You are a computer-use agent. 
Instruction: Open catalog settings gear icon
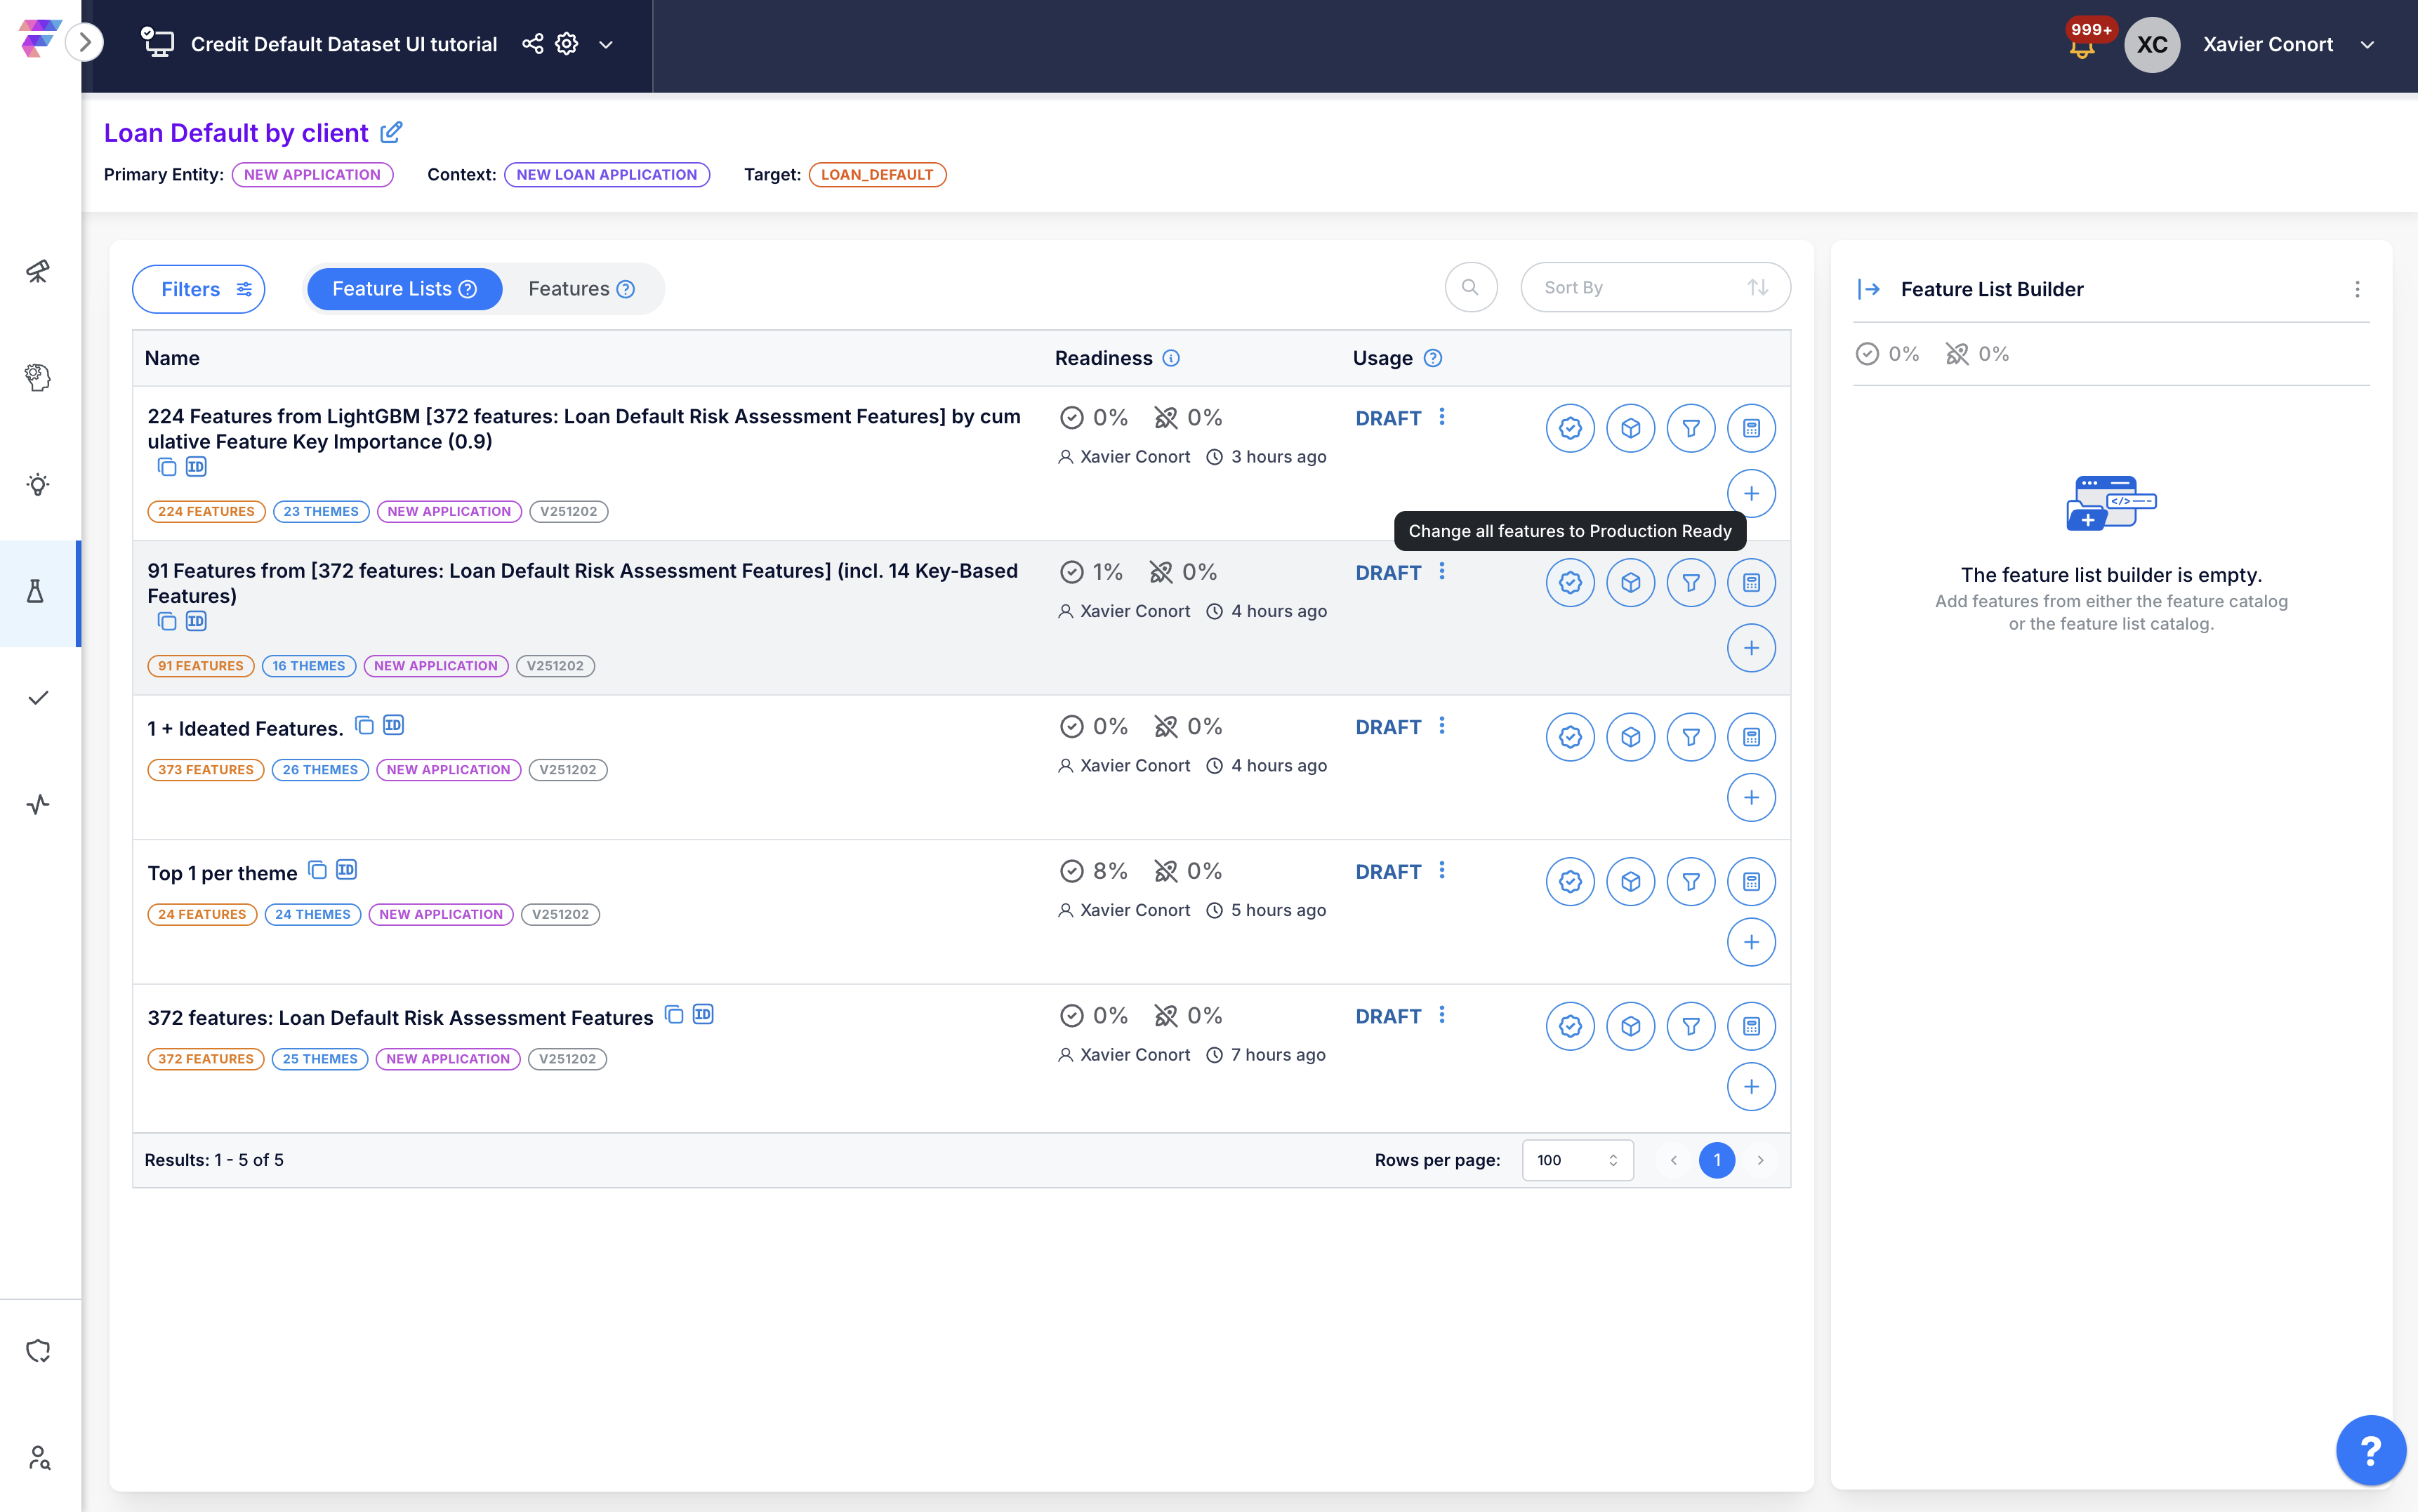point(567,44)
